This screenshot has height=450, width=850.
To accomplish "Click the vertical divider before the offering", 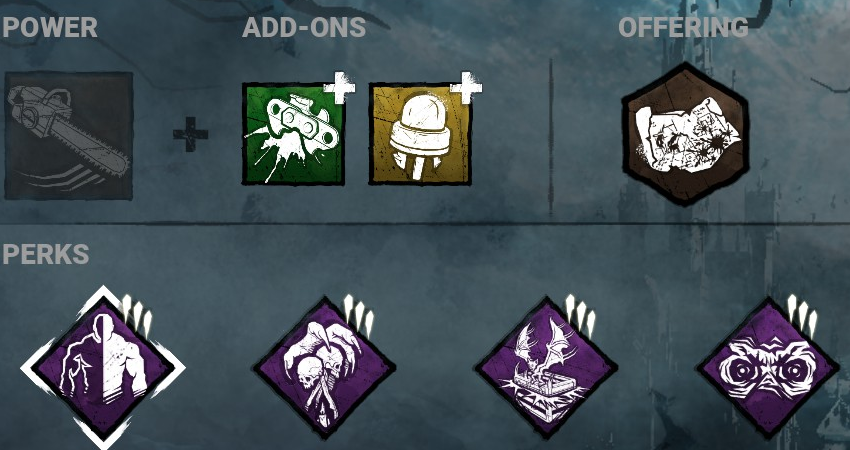I will pyautogui.click(x=551, y=138).
